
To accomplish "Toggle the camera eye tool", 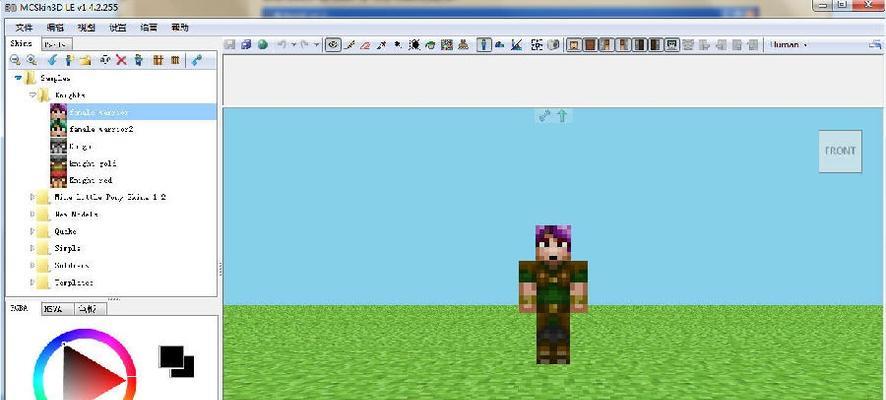I will pyautogui.click(x=333, y=45).
